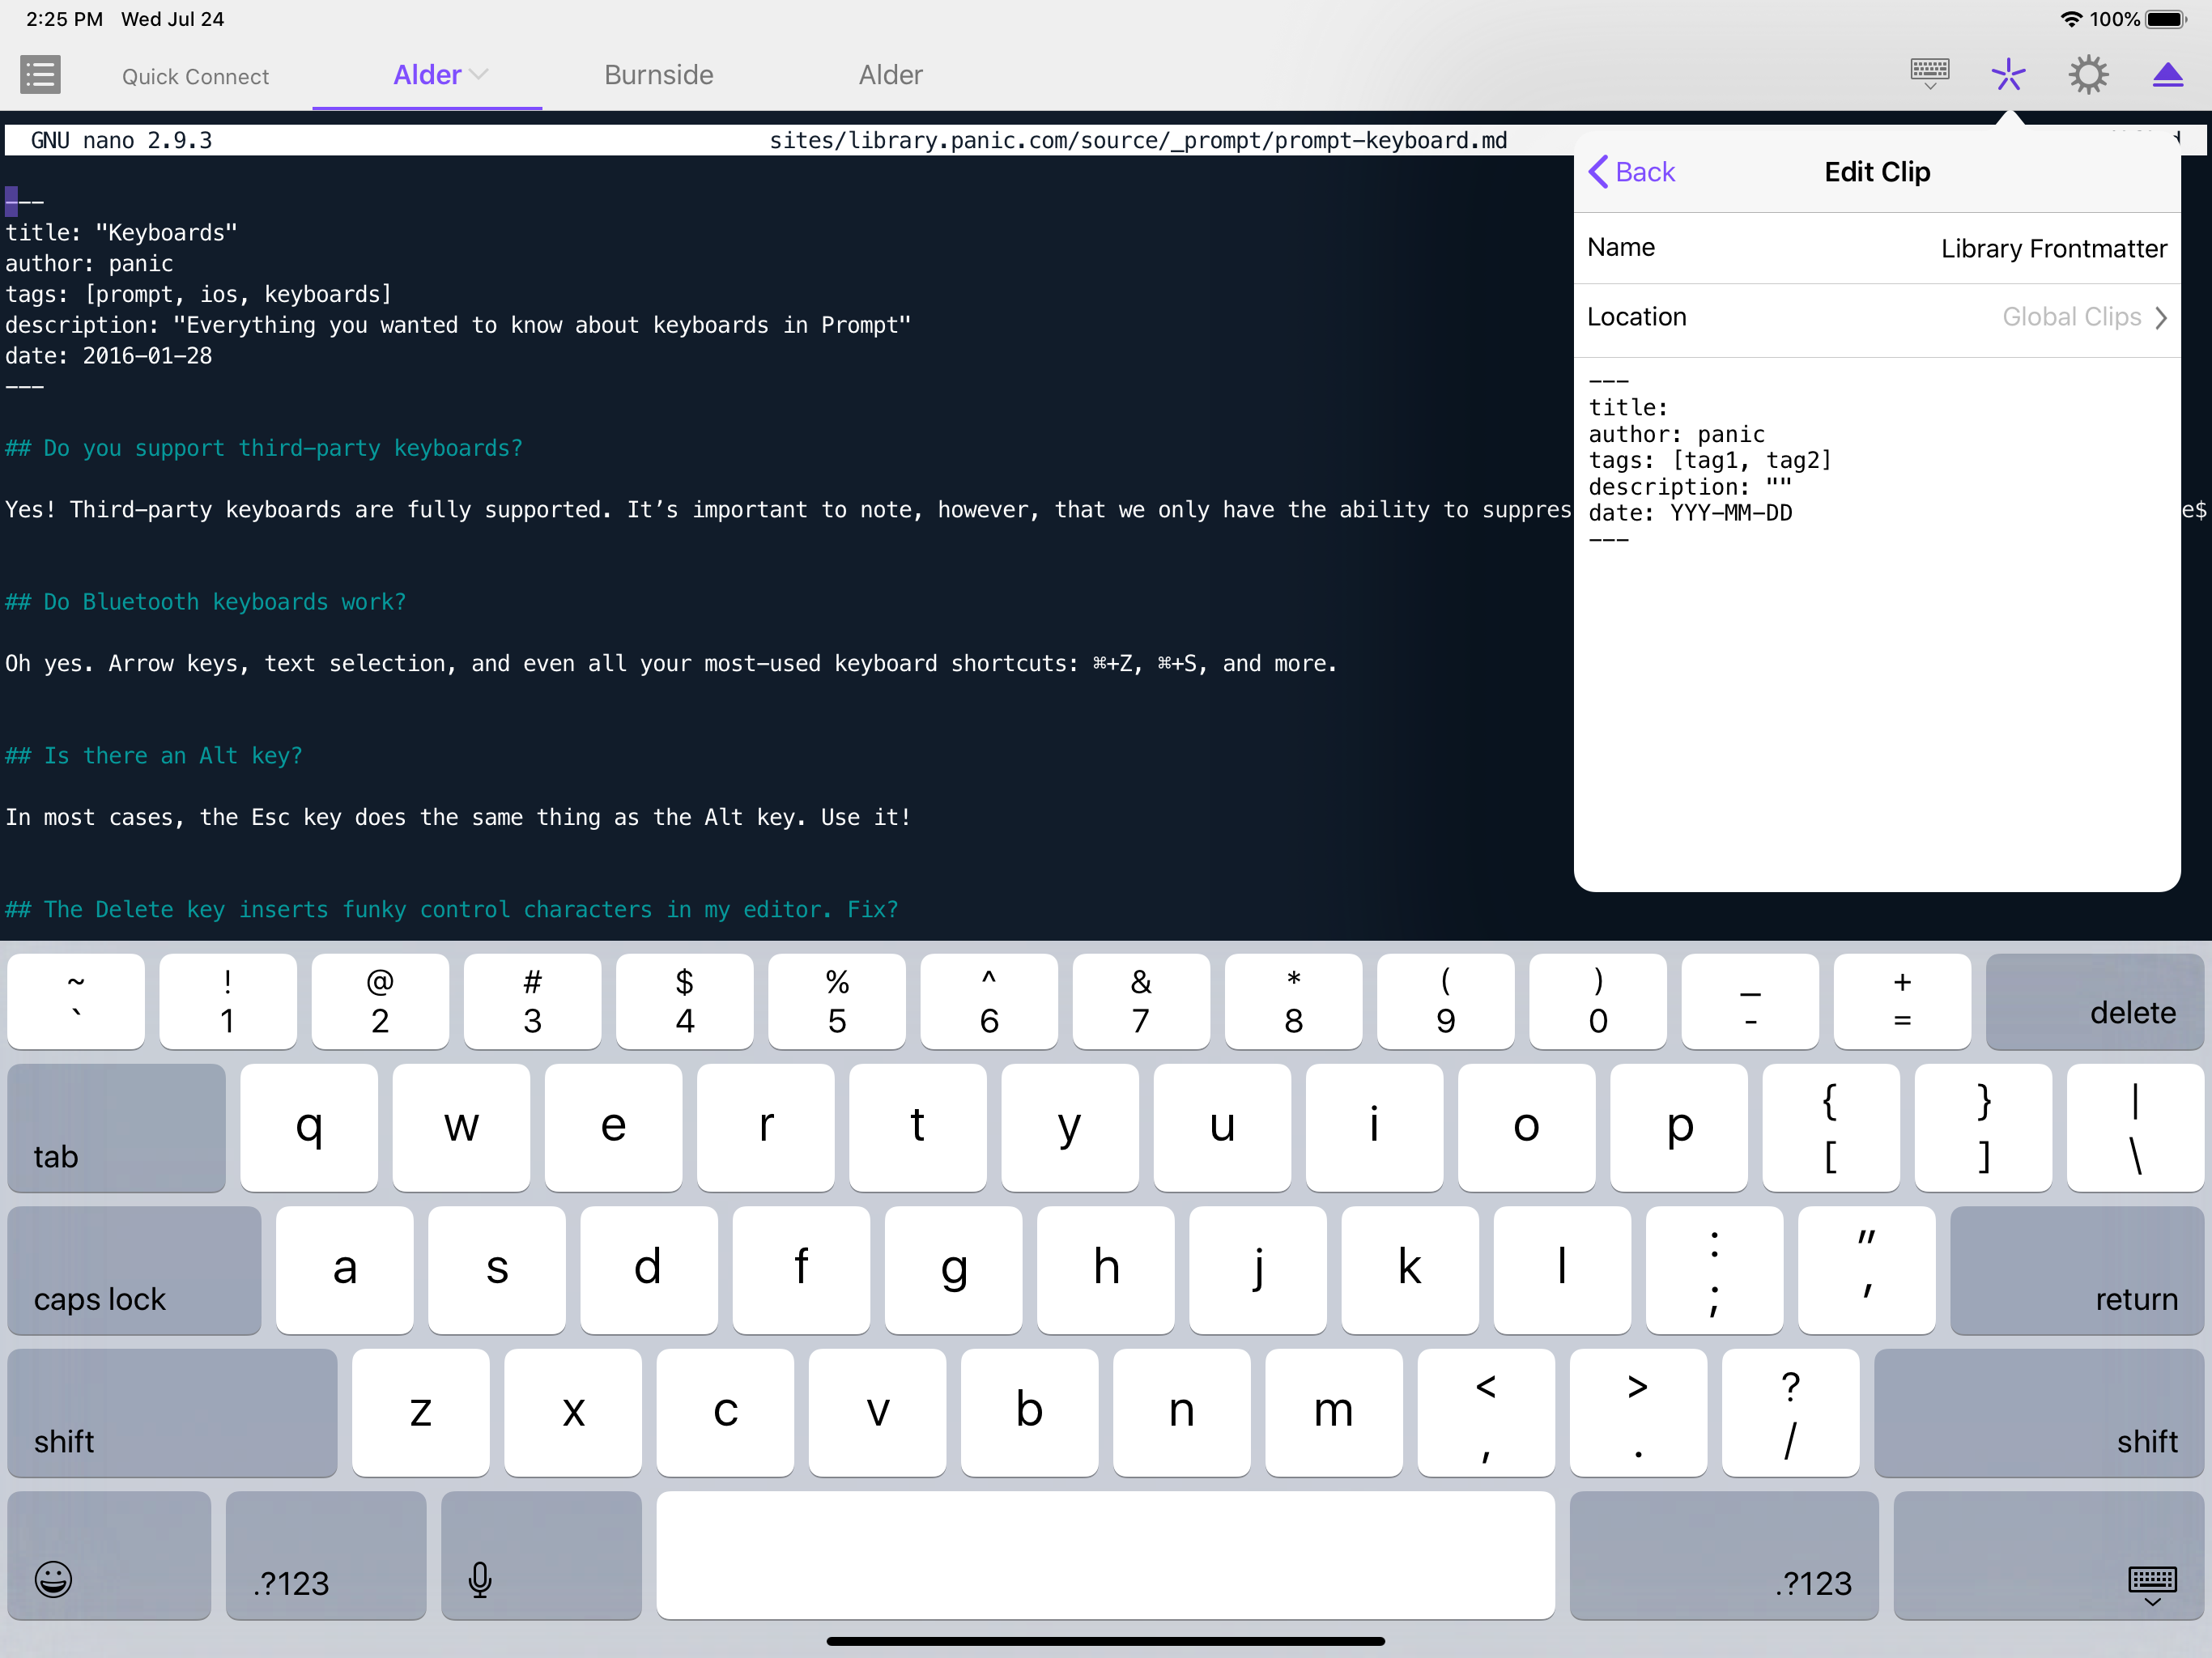
Task: Open the Quick Connect tab
Action: tap(195, 77)
